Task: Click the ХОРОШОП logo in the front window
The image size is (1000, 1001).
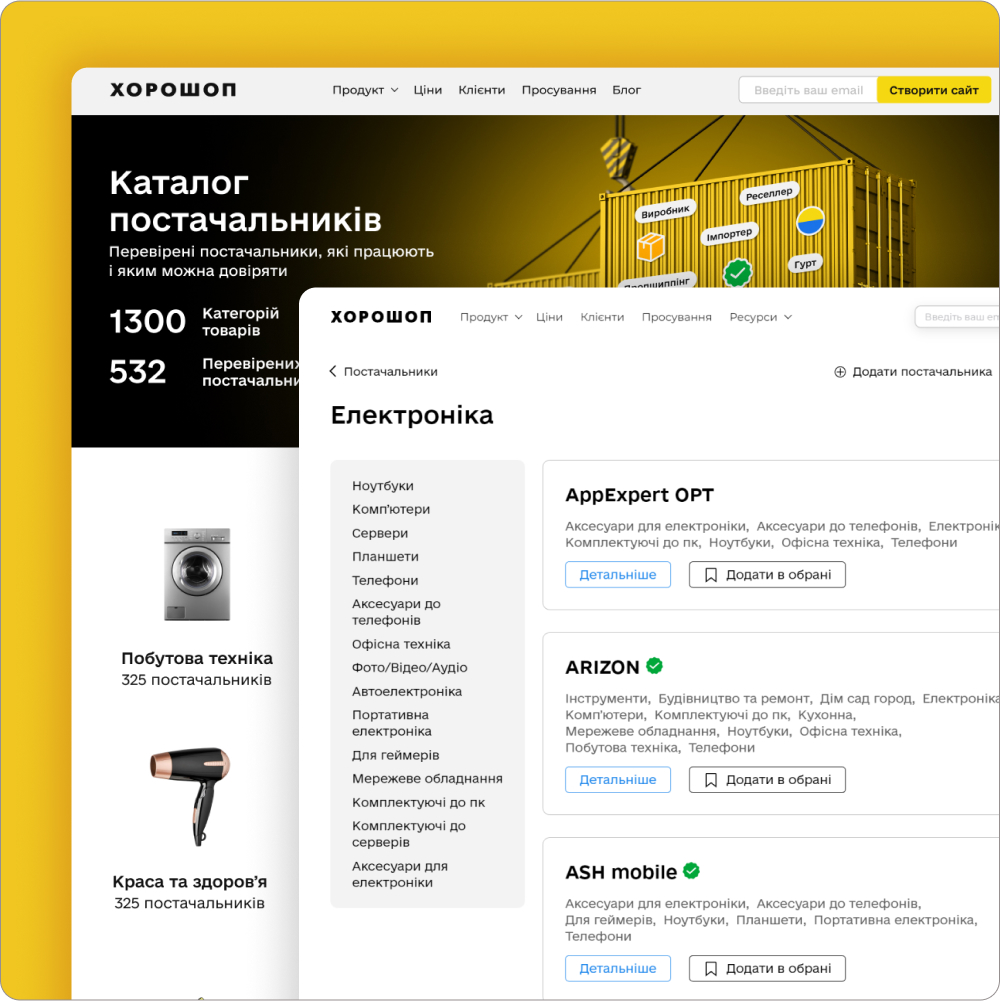Action: [x=381, y=317]
